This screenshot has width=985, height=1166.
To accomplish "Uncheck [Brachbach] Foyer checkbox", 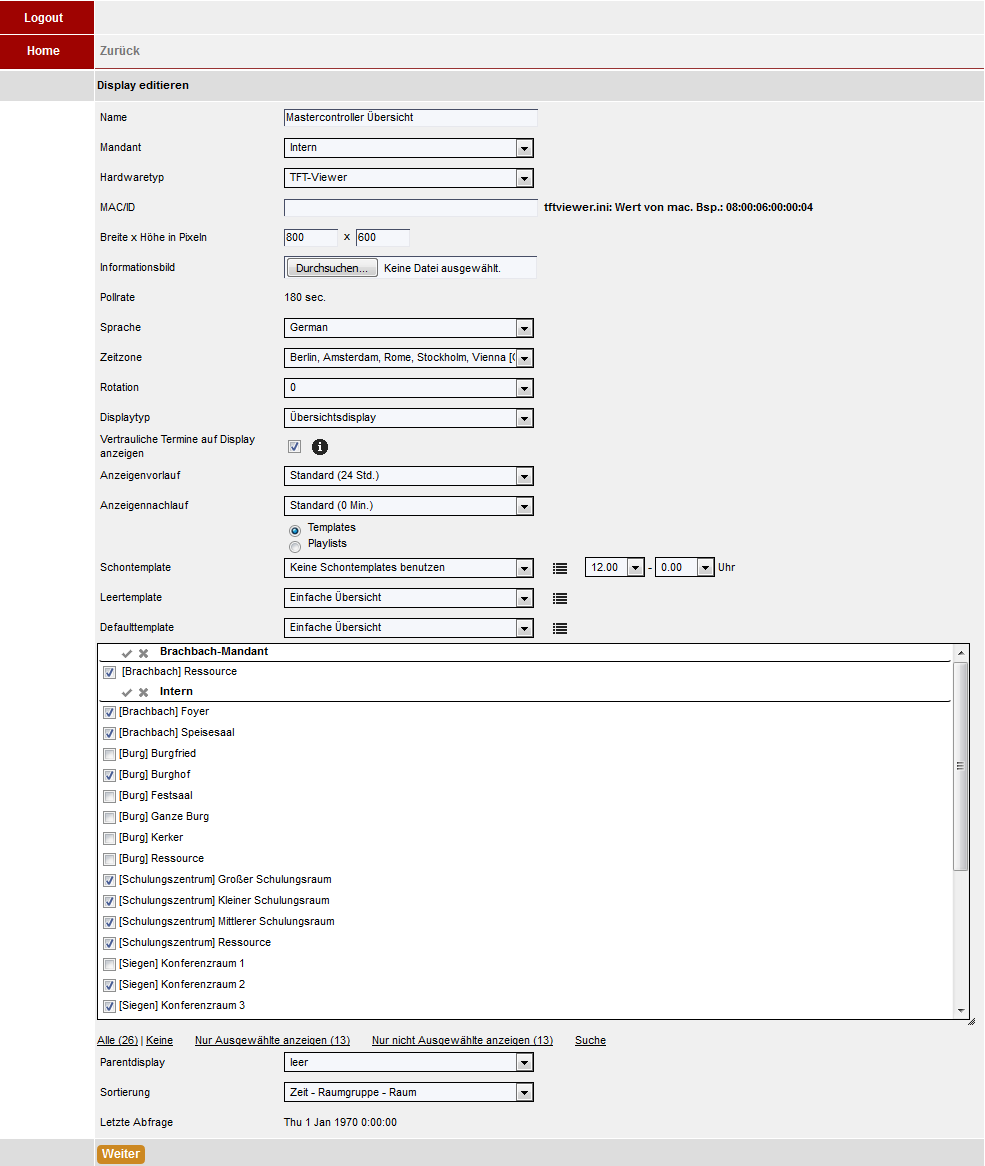I will [x=109, y=712].
